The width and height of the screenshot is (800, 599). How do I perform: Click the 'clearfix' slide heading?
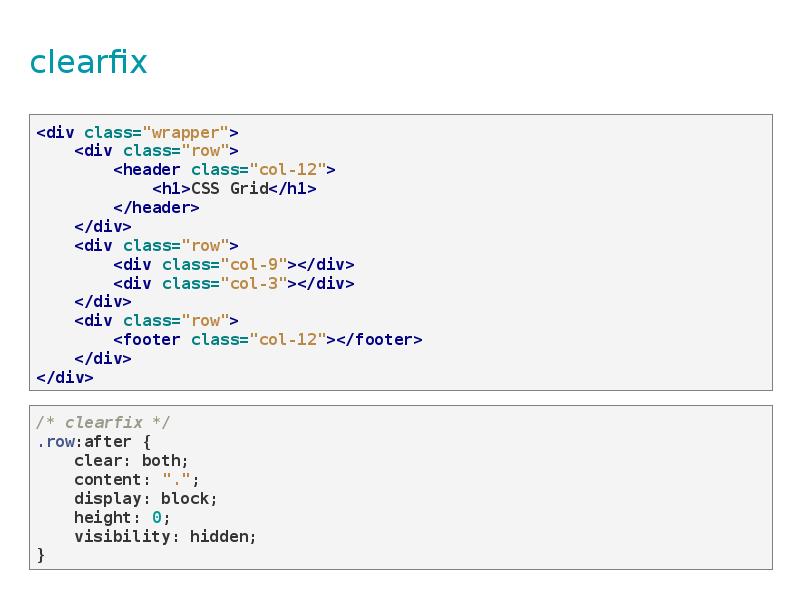point(88,62)
